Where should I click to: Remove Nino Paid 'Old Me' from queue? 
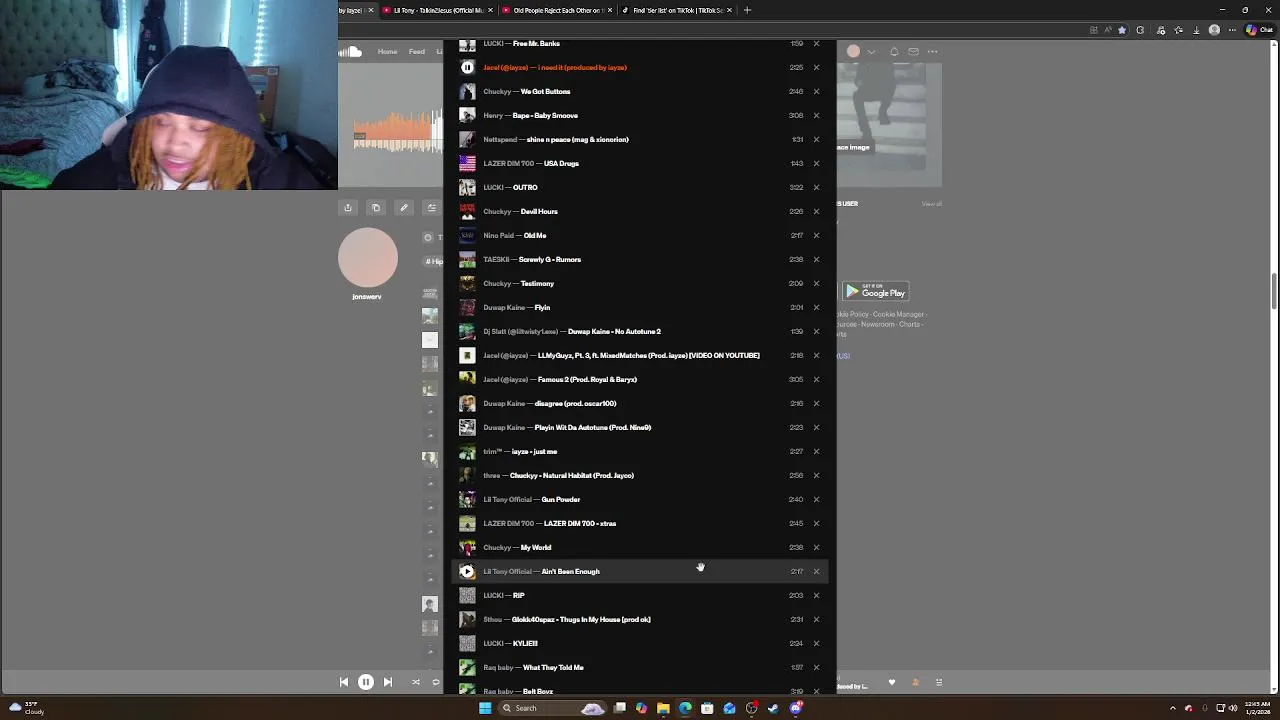pyautogui.click(x=816, y=235)
